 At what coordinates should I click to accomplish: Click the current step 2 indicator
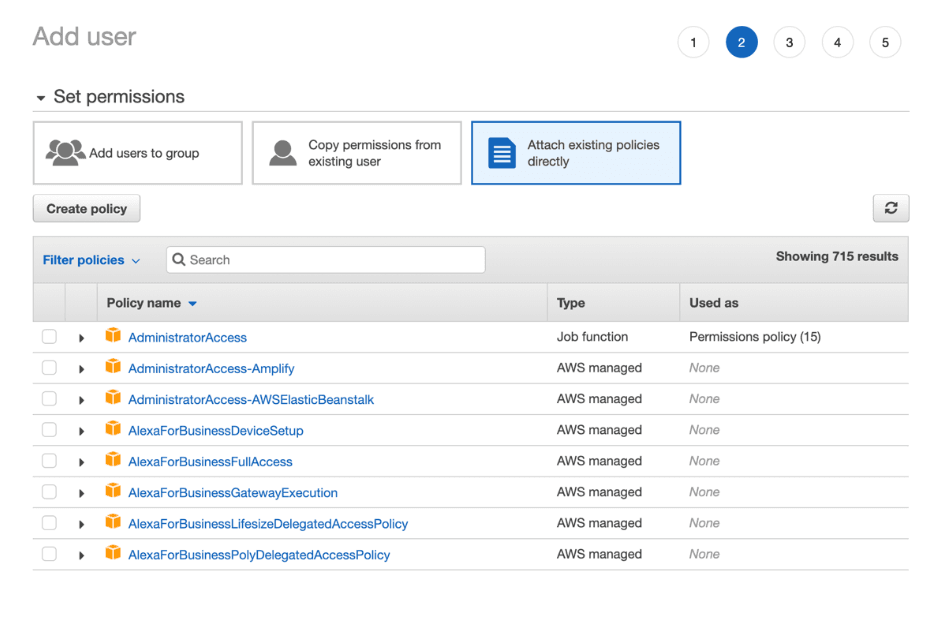click(742, 42)
